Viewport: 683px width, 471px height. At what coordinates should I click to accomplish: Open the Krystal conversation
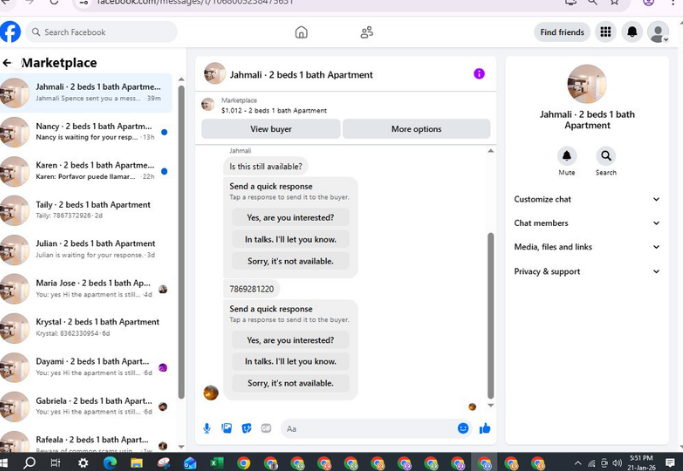click(x=86, y=328)
